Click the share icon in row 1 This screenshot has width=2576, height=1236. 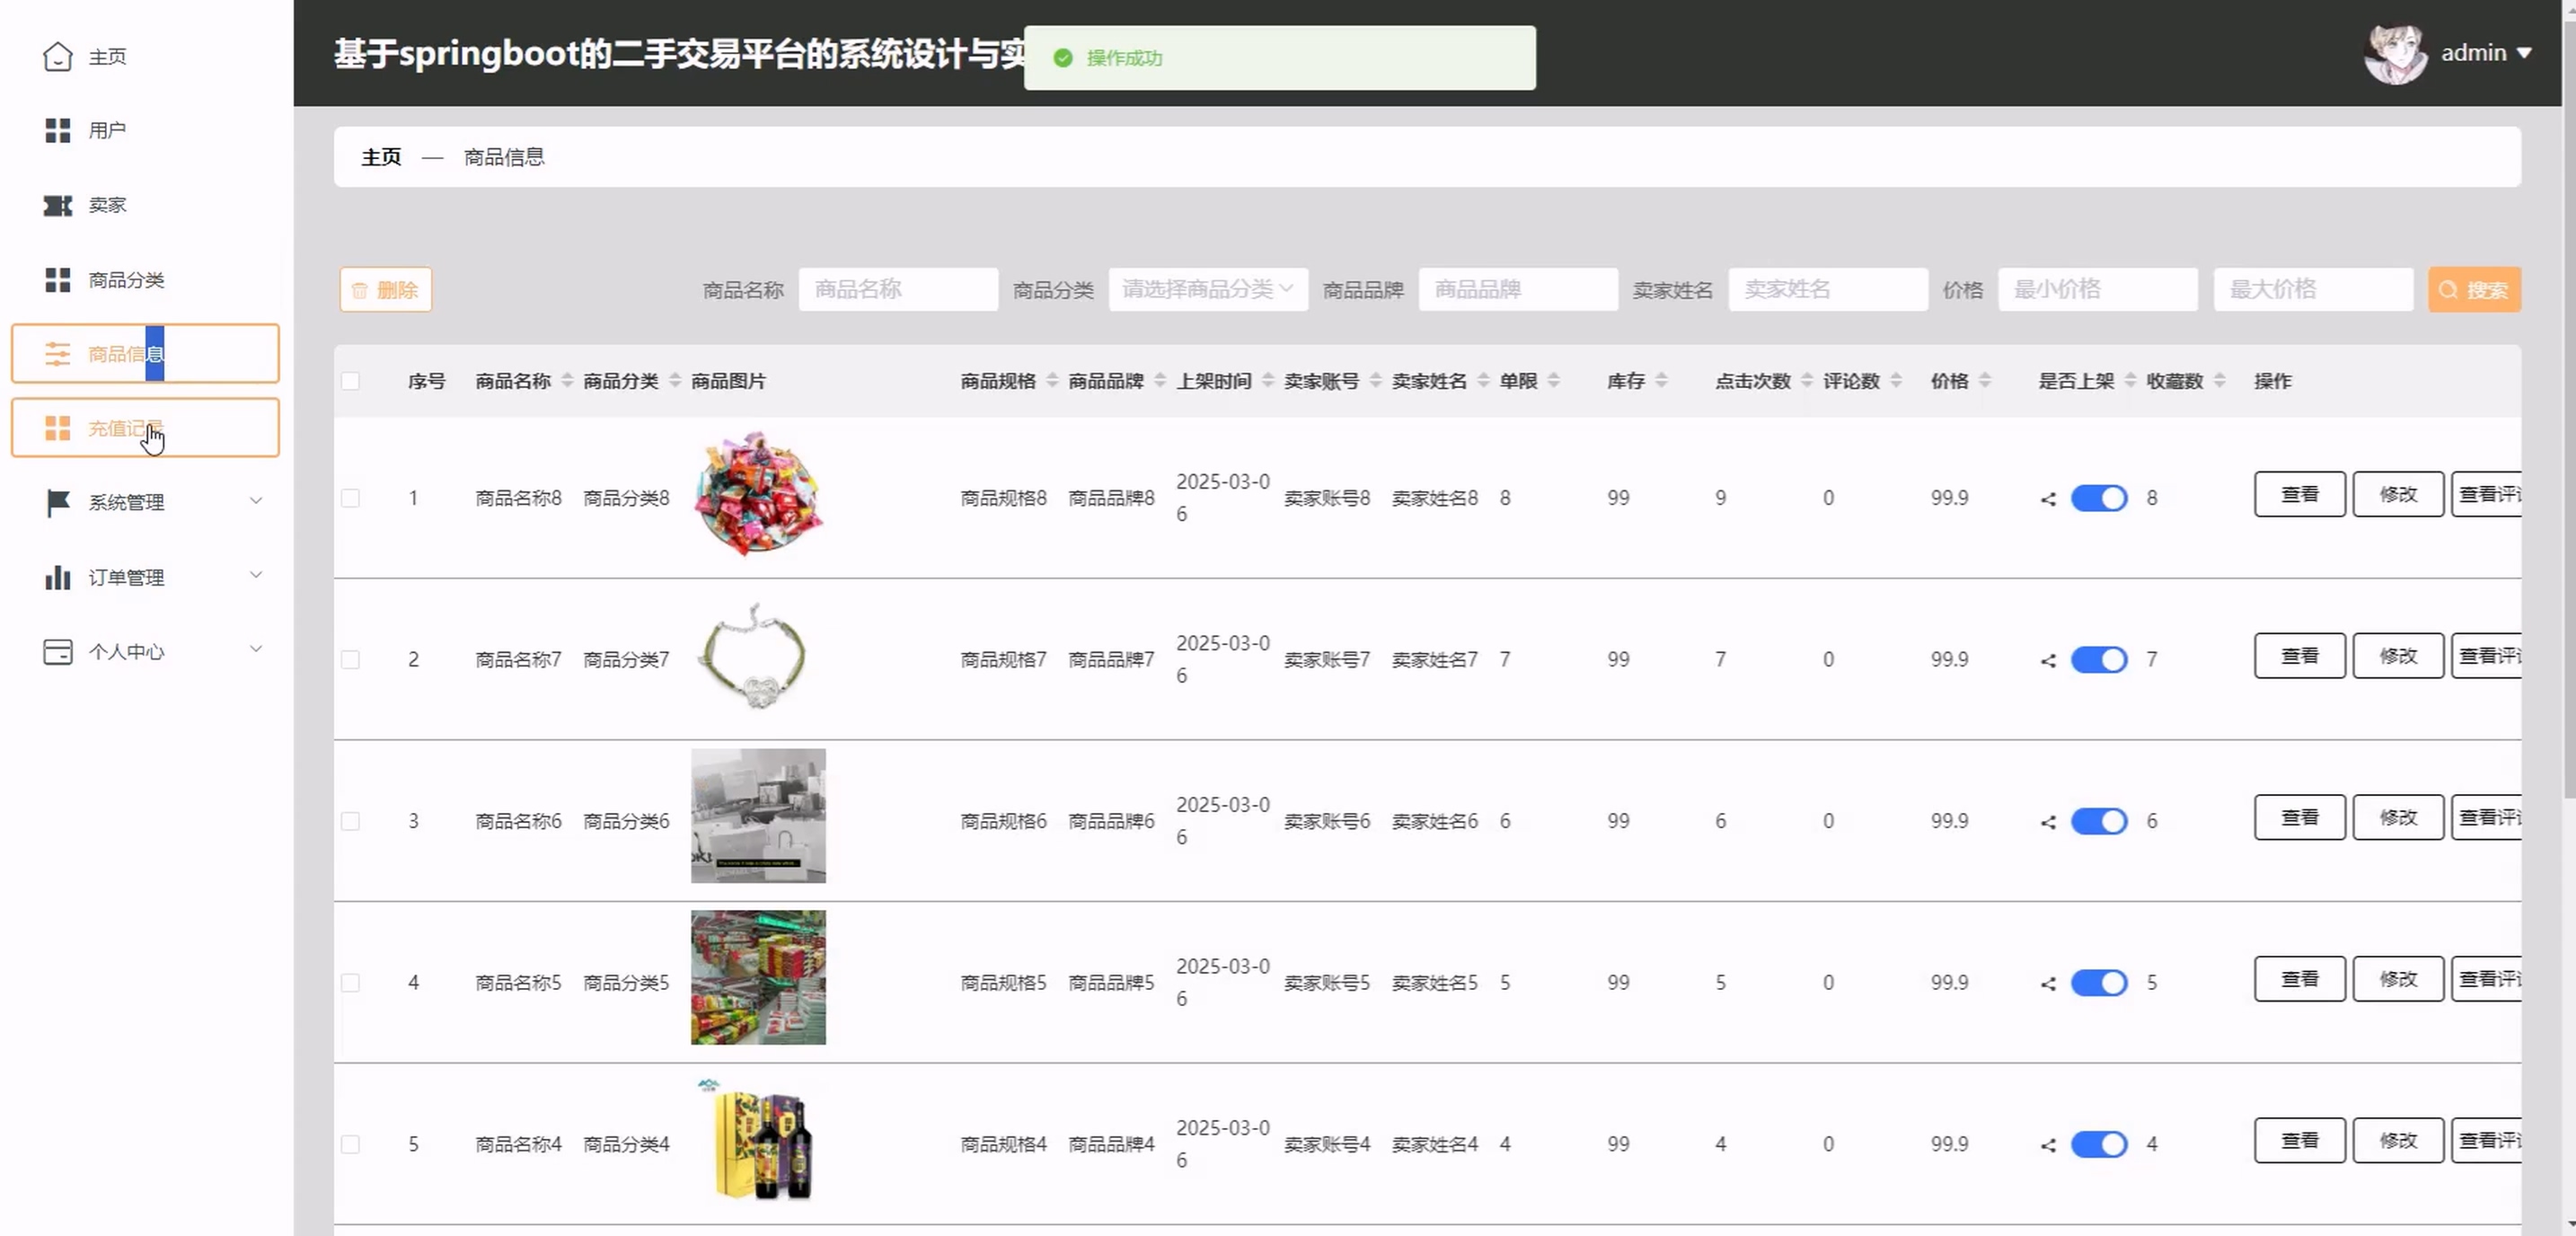click(x=2048, y=499)
